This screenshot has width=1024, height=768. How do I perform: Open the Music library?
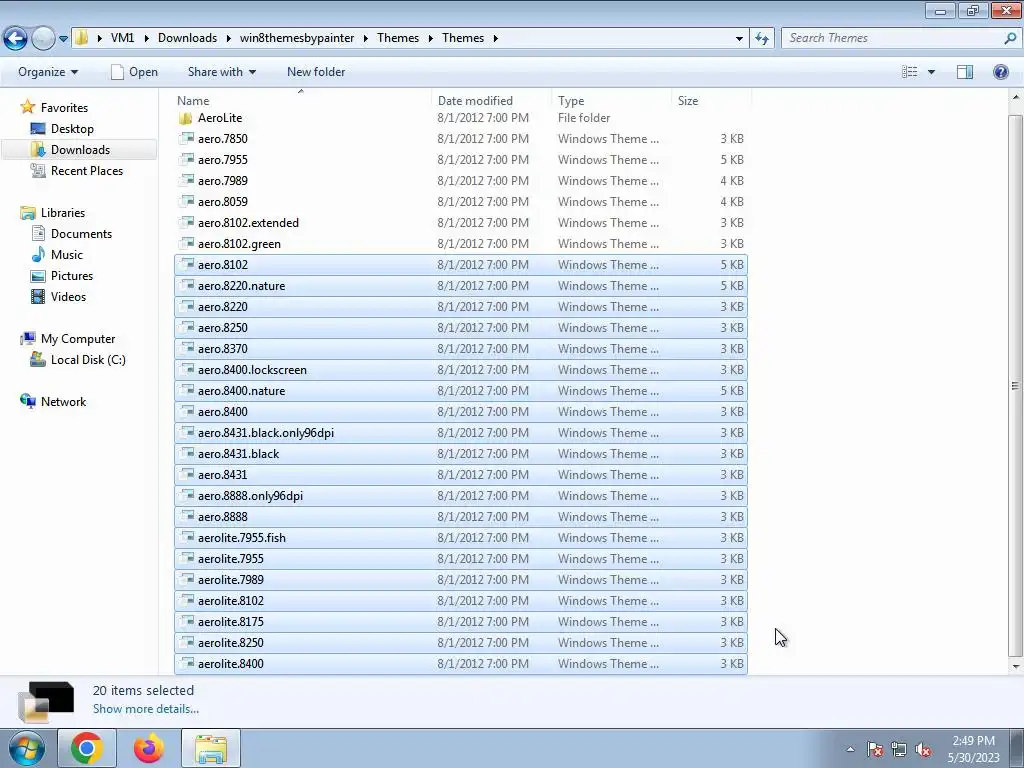[67, 255]
